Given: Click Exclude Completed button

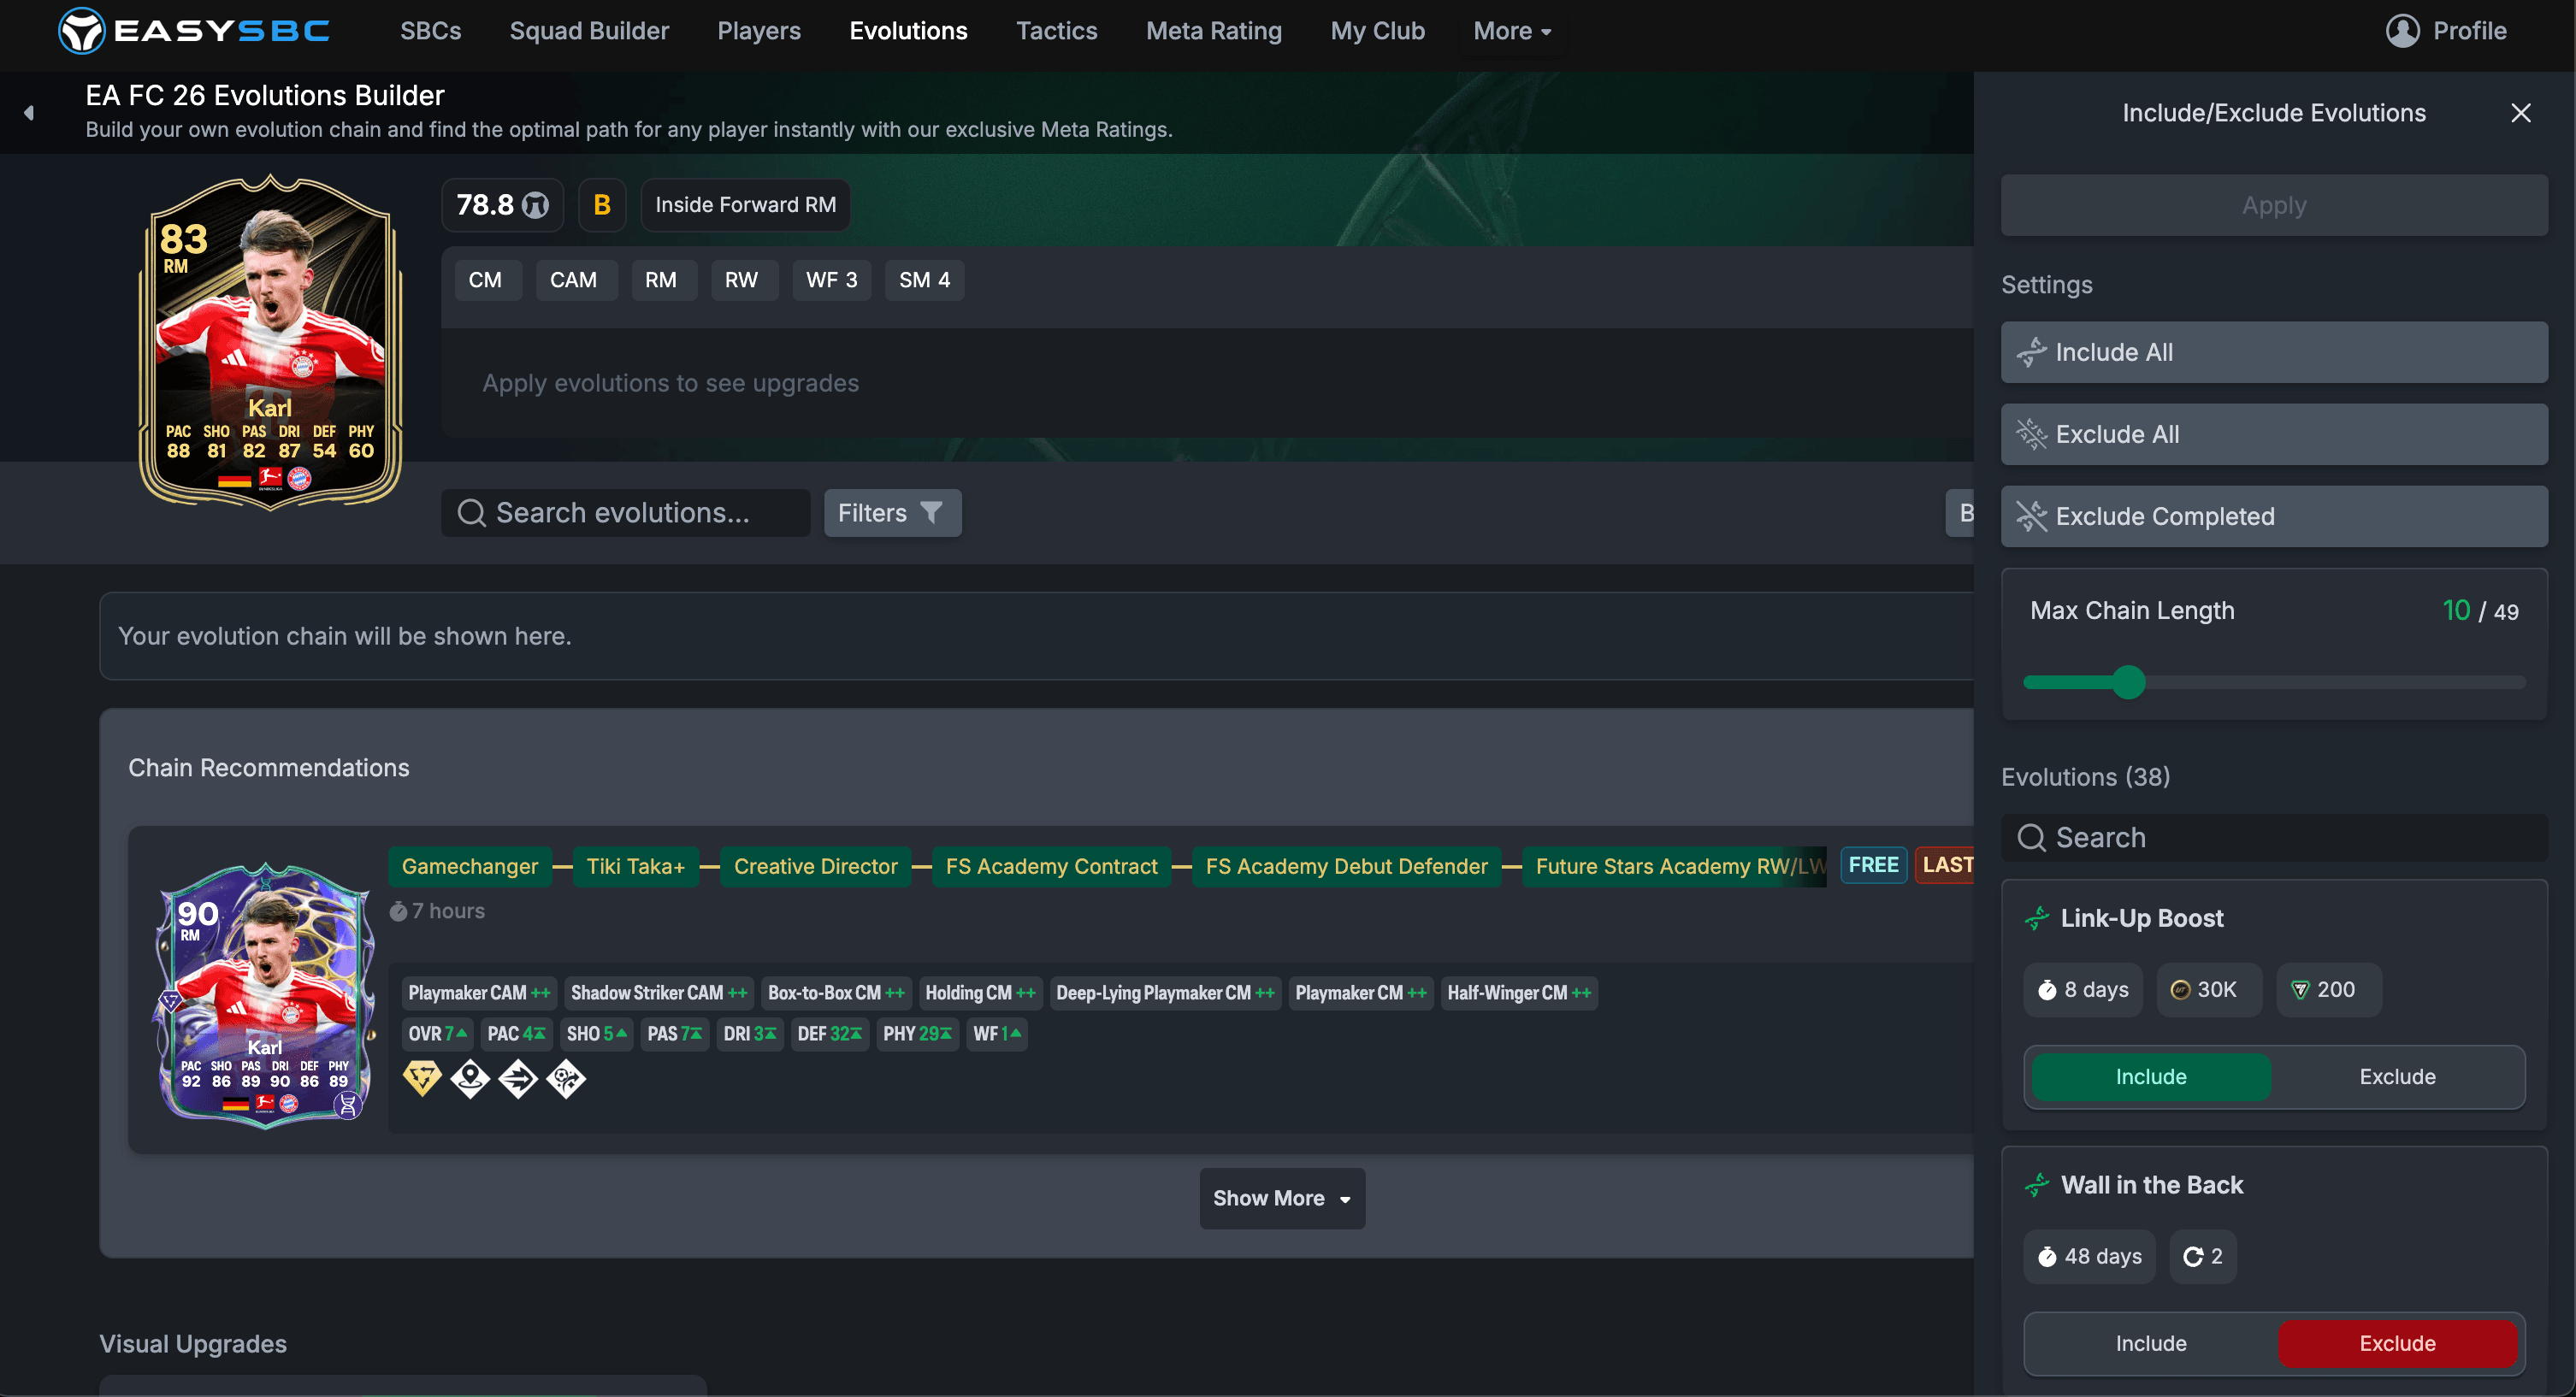Looking at the screenshot, I should click(x=2274, y=516).
